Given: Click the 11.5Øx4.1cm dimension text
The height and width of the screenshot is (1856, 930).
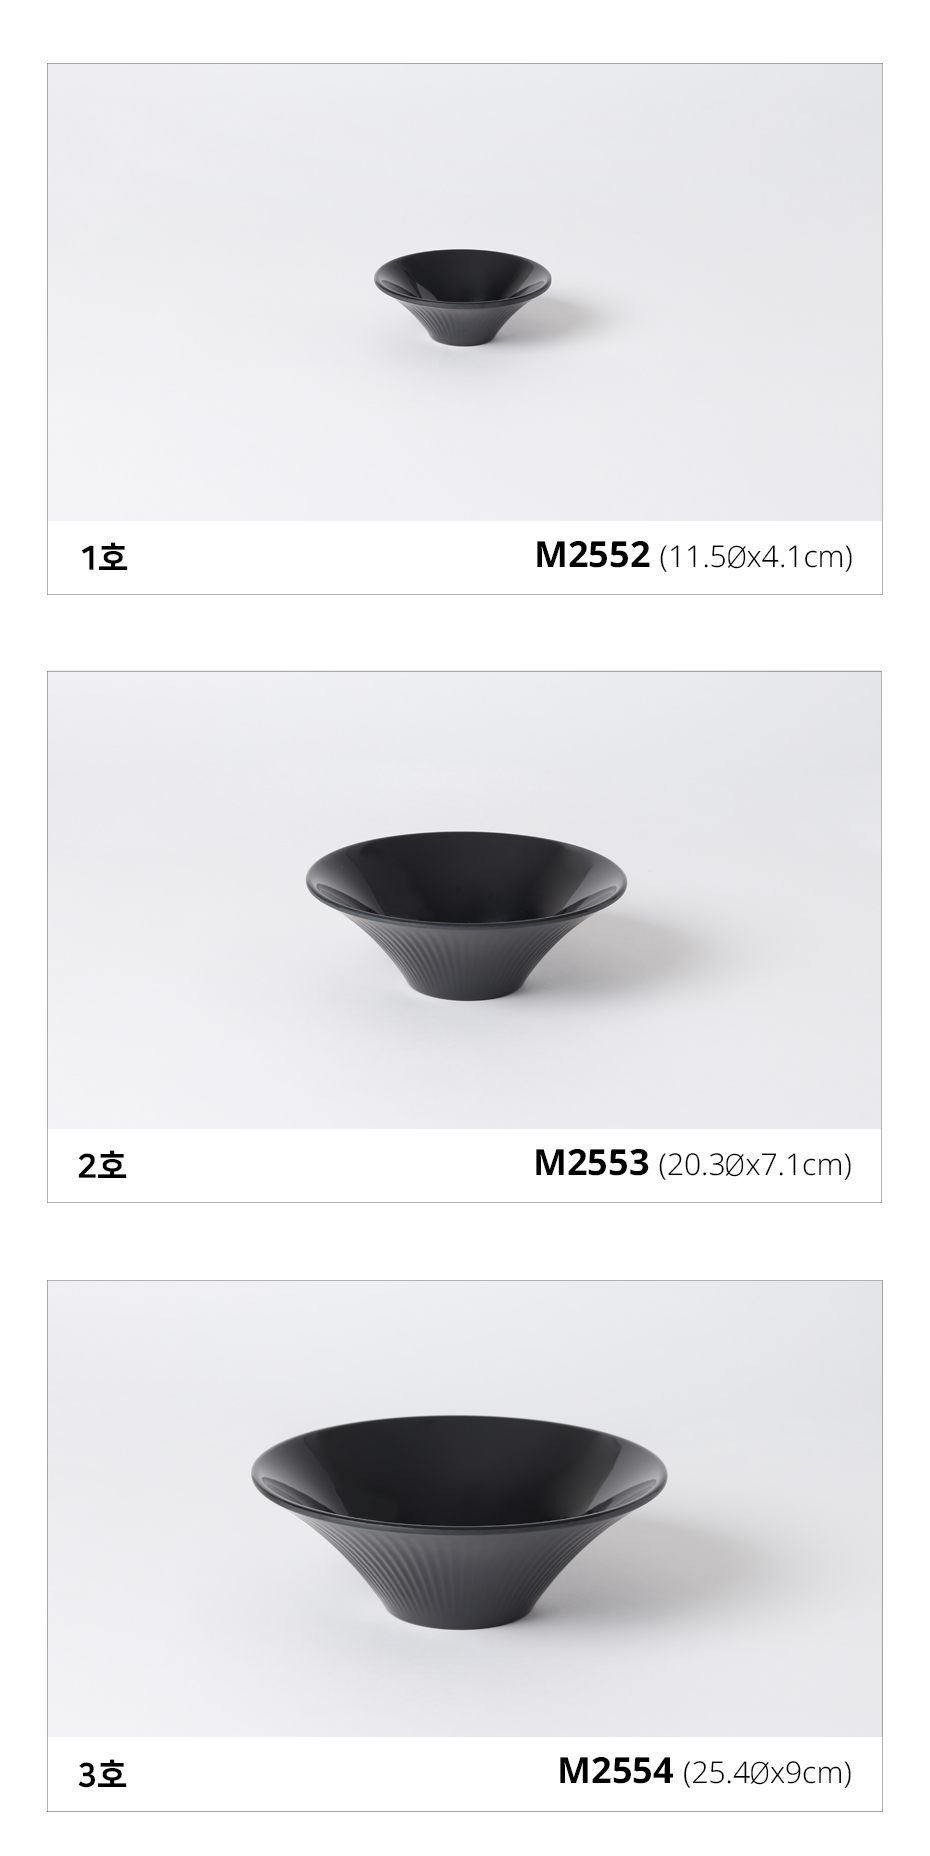Looking at the screenshot, I should [756, 557].
